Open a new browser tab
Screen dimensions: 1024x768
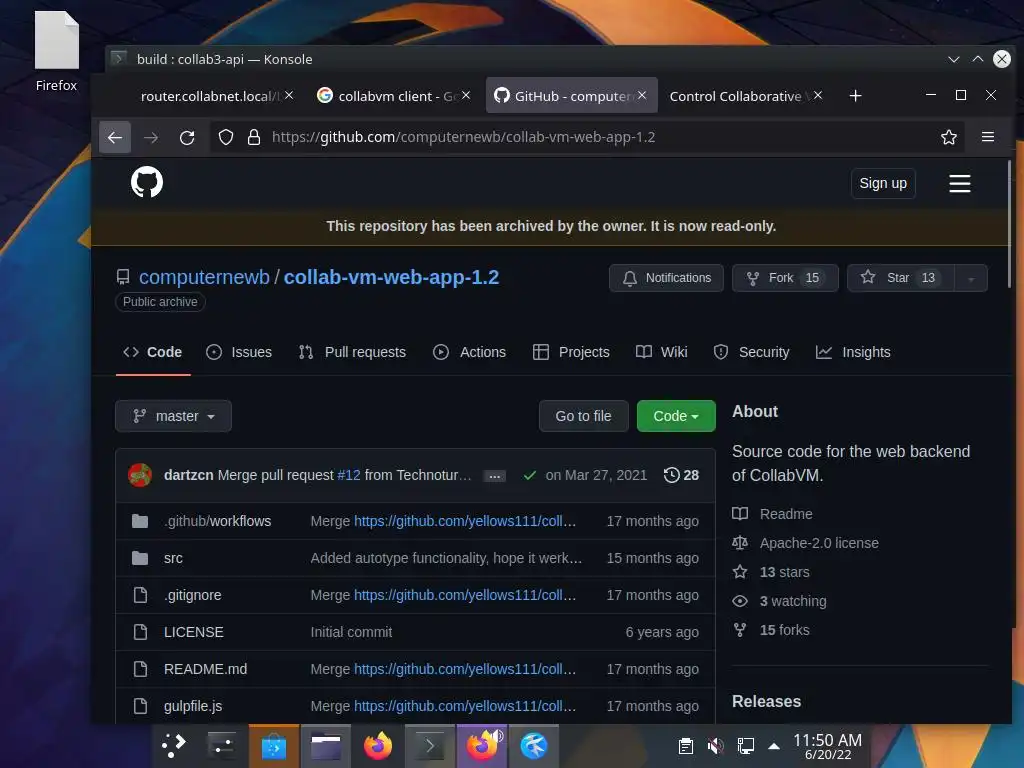tap(856, 96)
